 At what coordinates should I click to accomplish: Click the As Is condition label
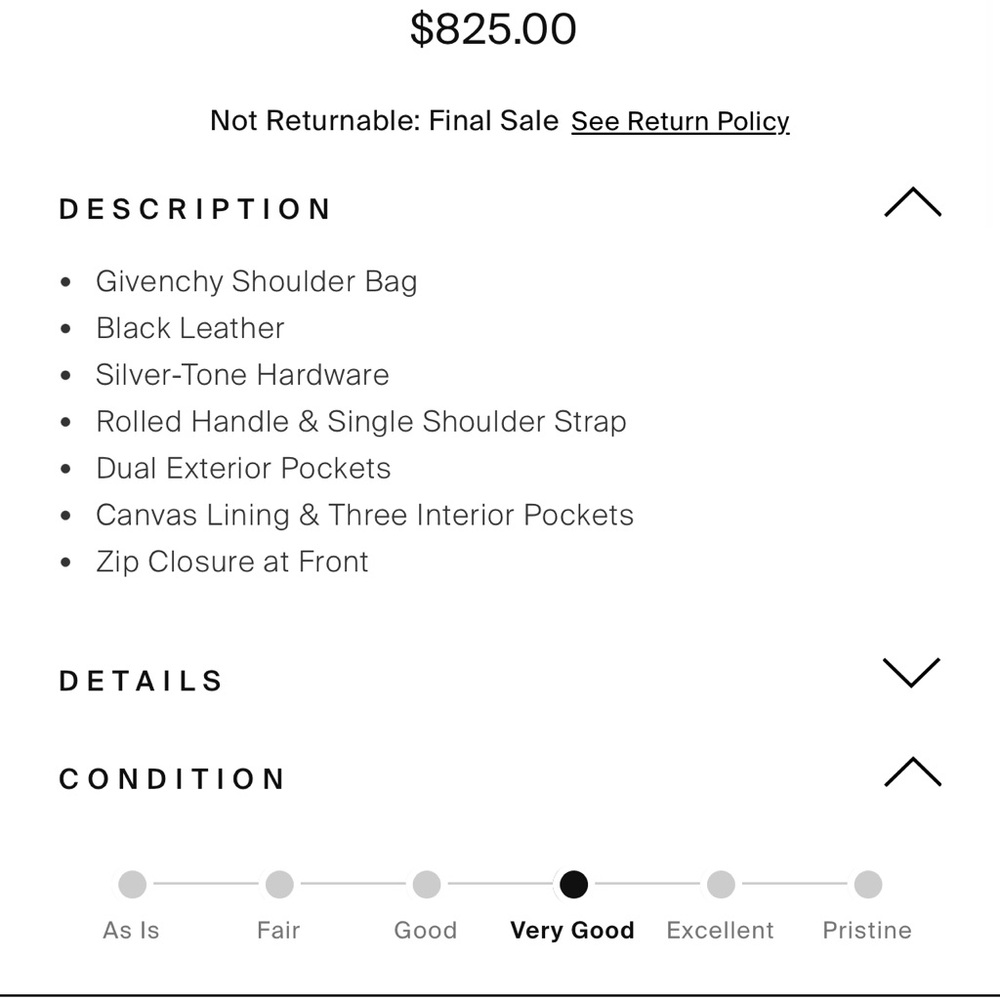point(131,930)
